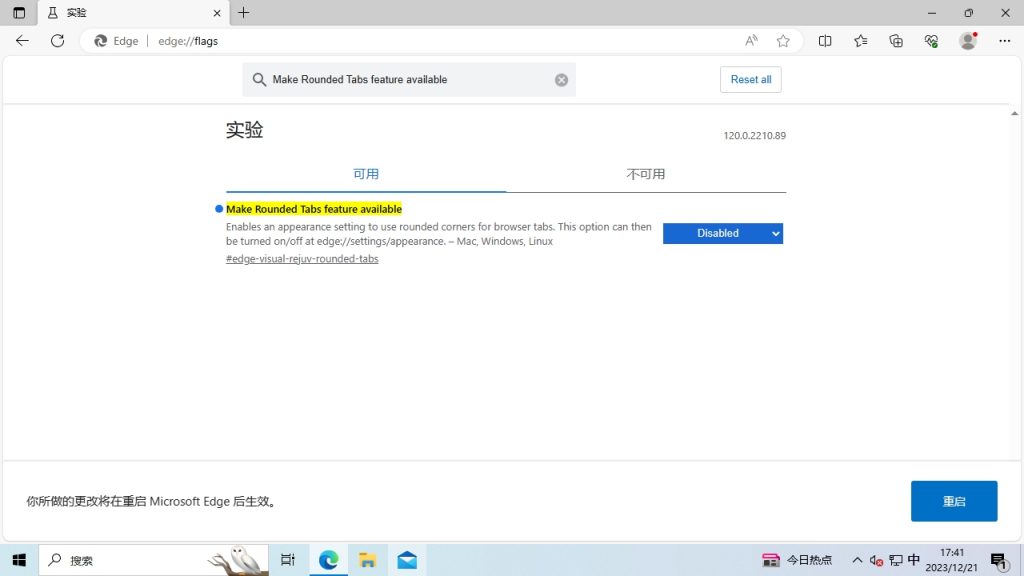
Task: Show hidden system tray icons chevron
Action: [857, 560]
